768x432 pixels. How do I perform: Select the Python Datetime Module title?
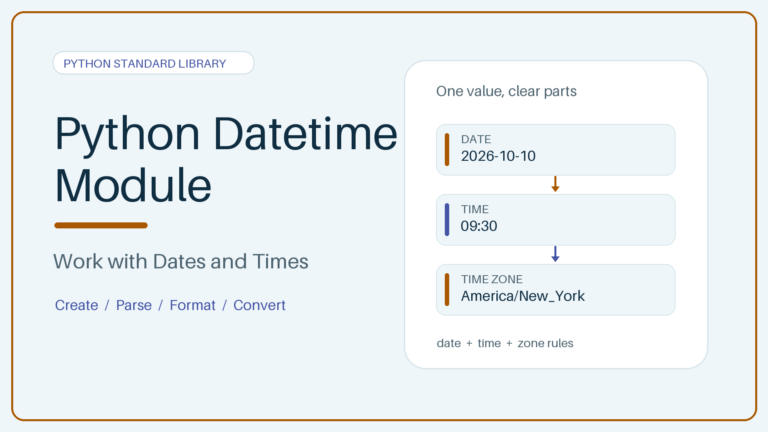[x=226, y=159]
